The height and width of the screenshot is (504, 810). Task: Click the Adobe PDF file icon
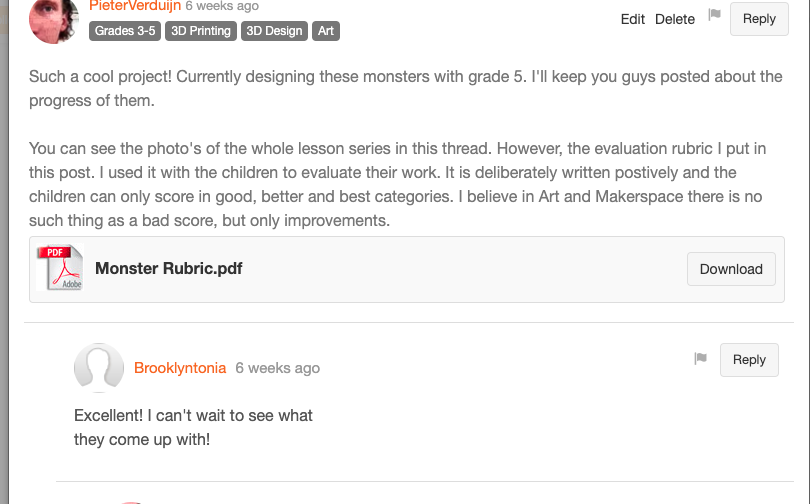pos(60,268)
